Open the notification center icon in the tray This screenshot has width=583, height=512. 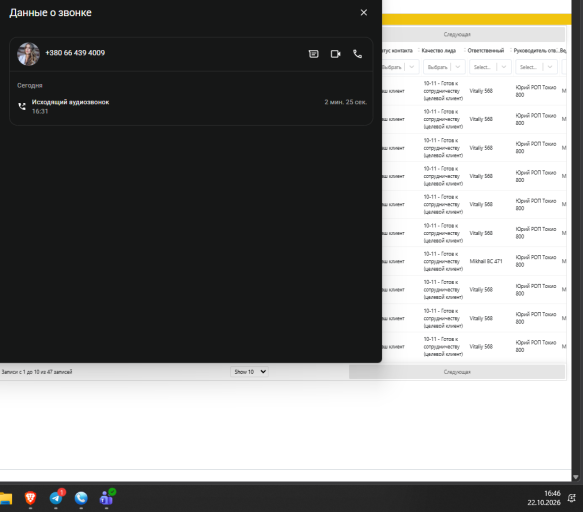click(572, 498)
